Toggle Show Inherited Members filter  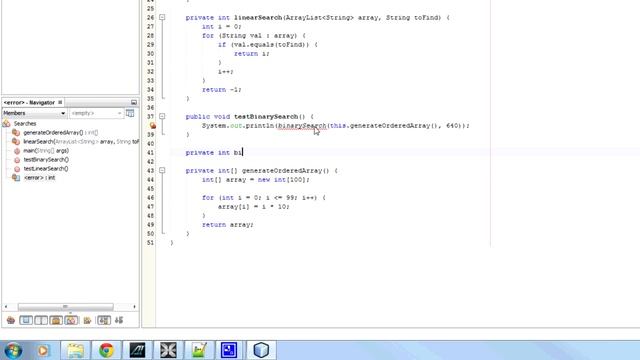tap(11, 320)
